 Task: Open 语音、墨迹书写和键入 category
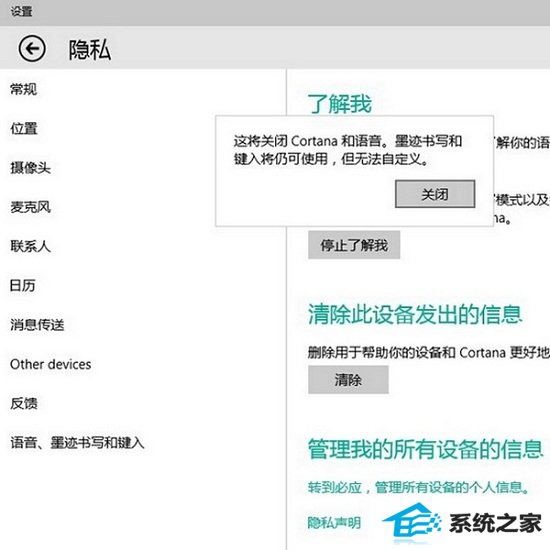coord(77,443)
